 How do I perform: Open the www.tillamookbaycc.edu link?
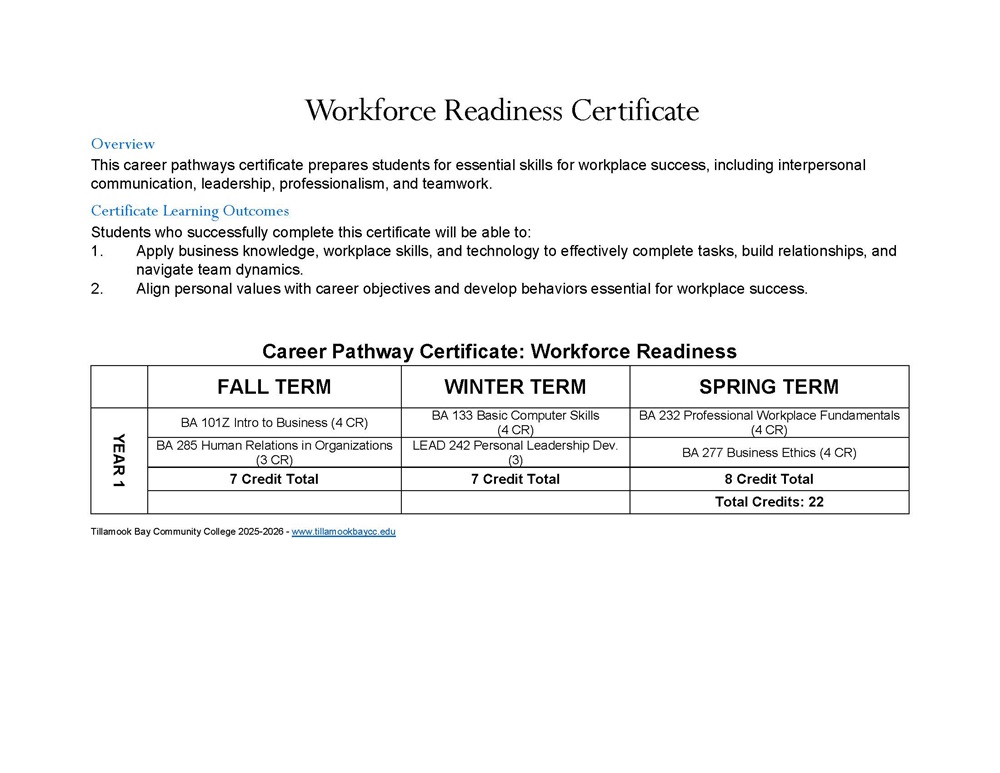point(343,532)
